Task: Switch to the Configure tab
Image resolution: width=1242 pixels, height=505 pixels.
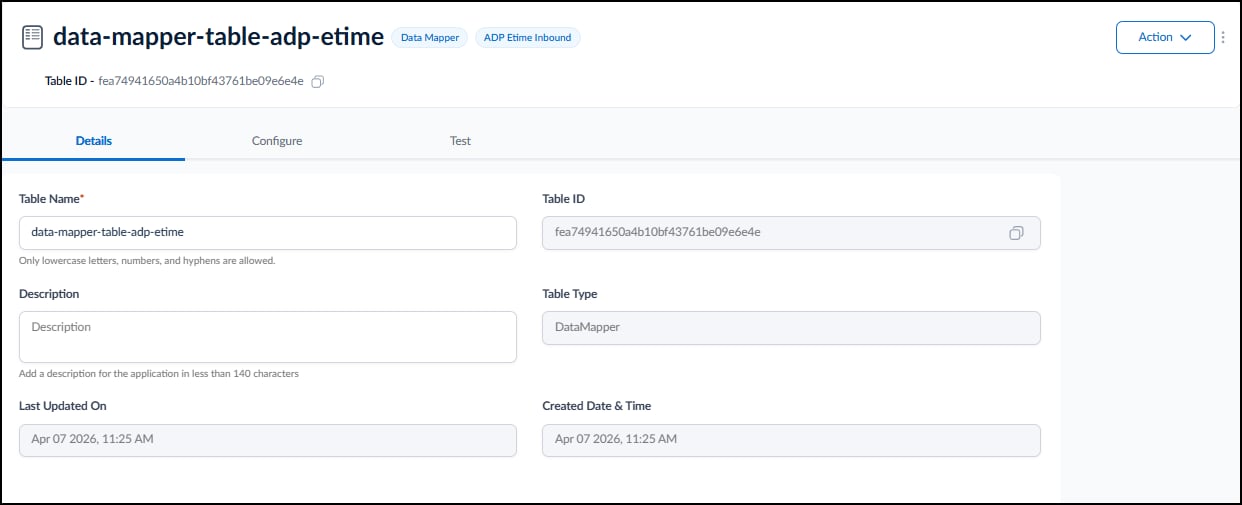Action: [x=277, y=141]
